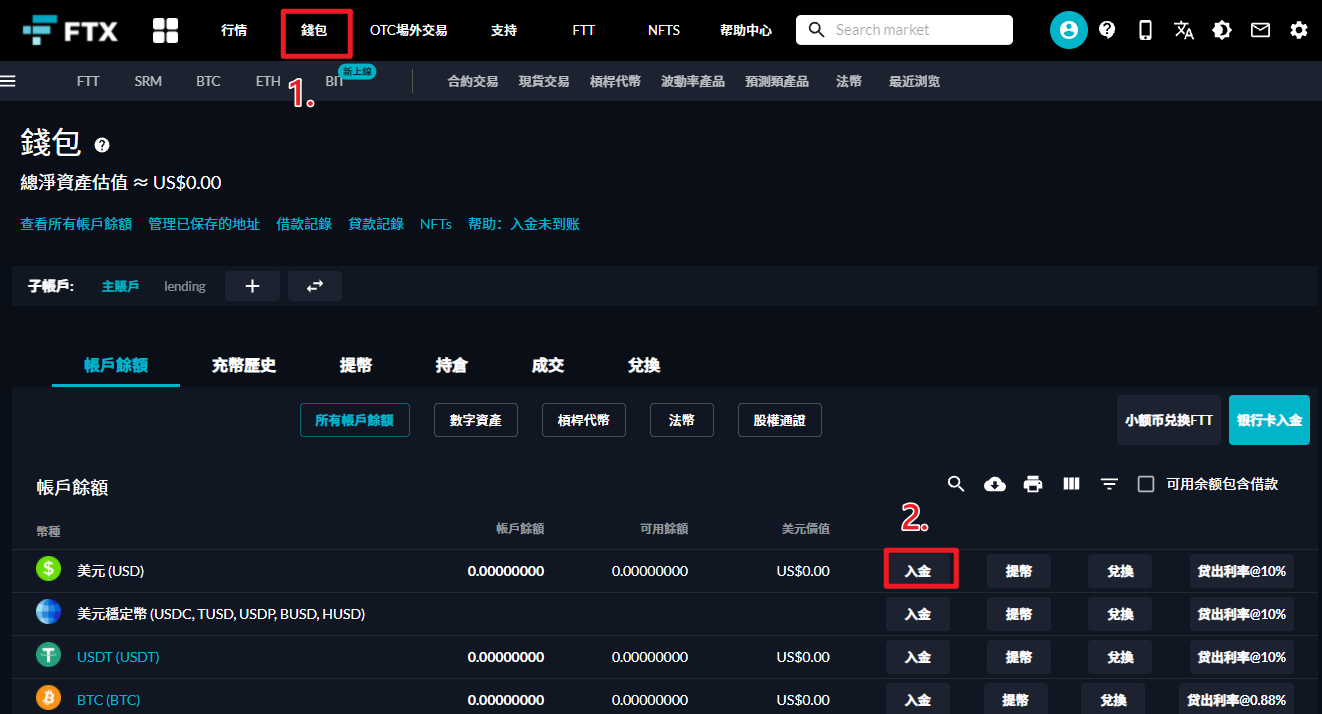This screenshot has height=714, width=1322.
Task: Open the account profile icon
Action: click(x=1069, y=30)
